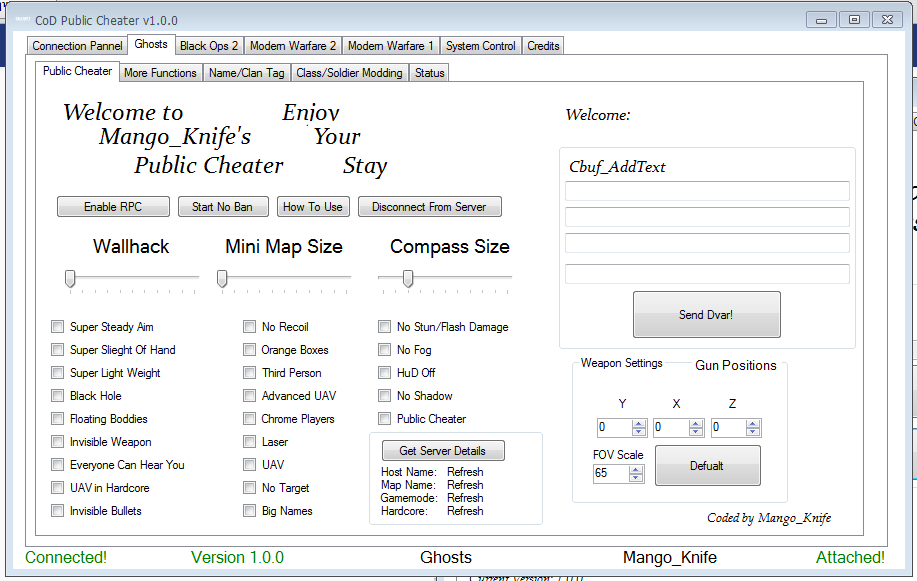
Task: Toggle the Public Cheater checkbox
Action: [x=384, y=419]
